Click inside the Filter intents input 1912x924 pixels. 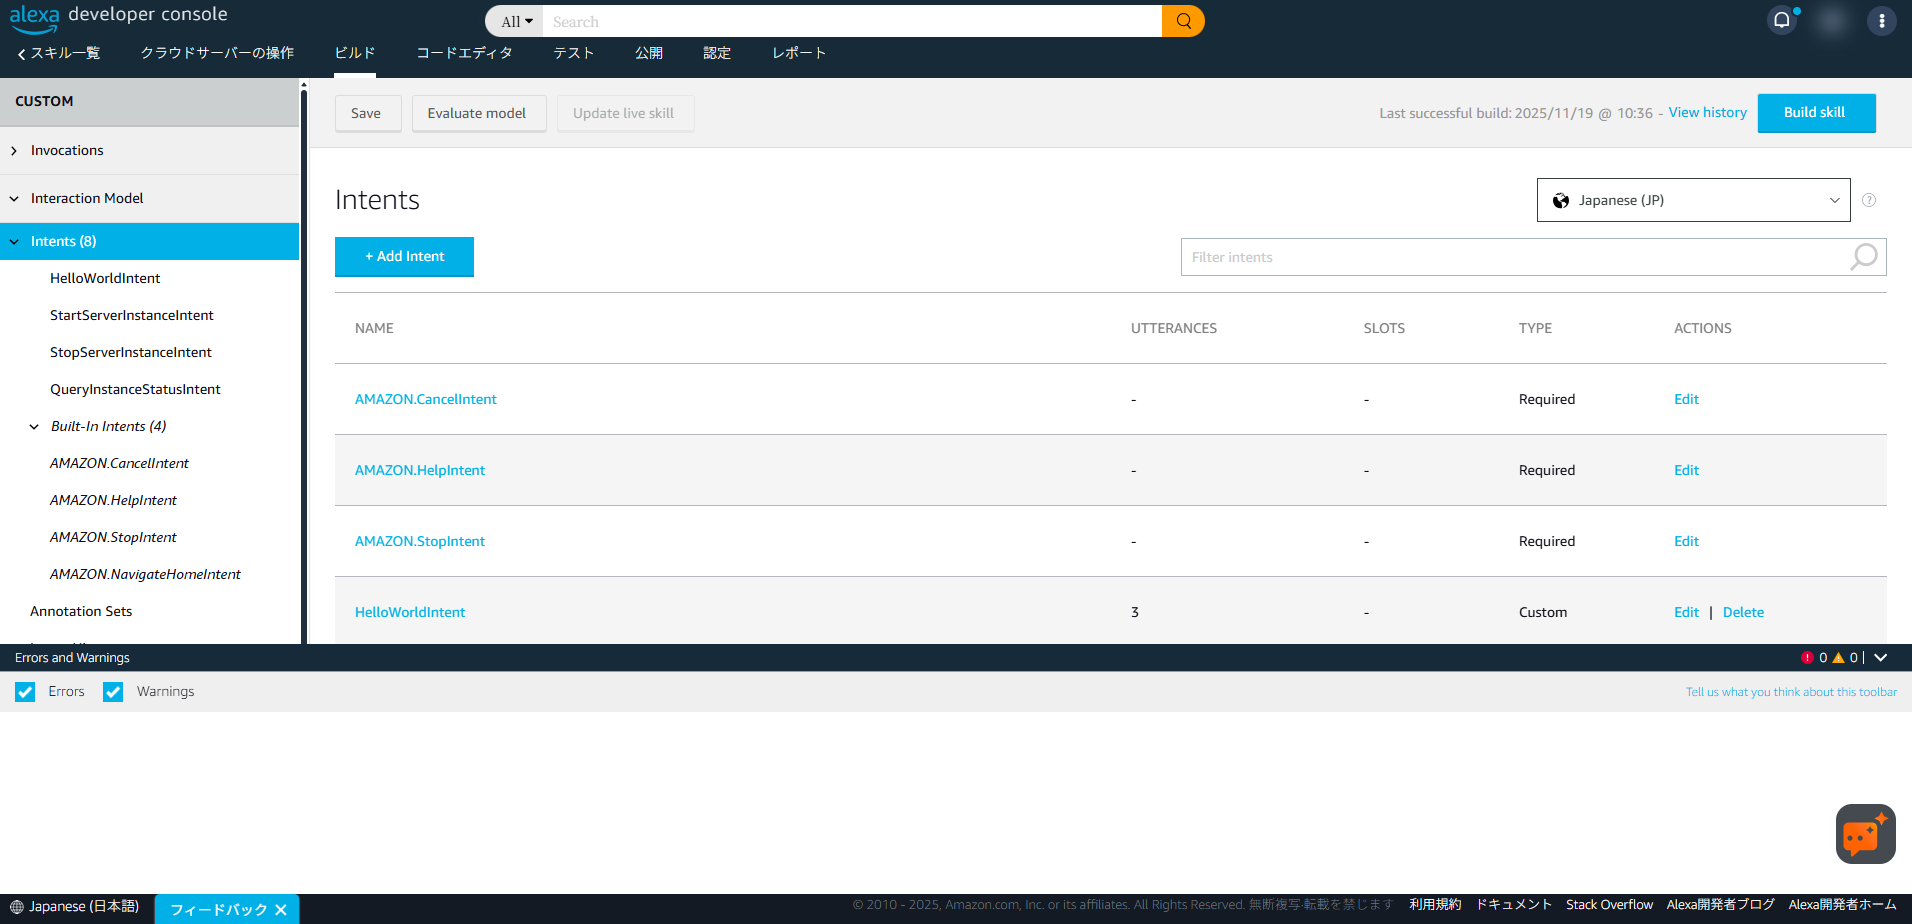pyautogui.click(x=1450, y=257)
